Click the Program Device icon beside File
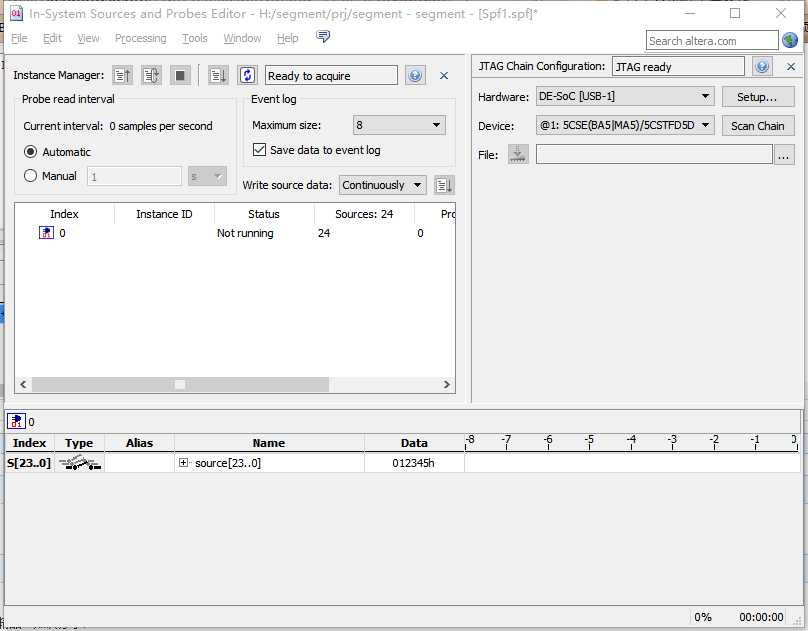 (x=518, y=154)
